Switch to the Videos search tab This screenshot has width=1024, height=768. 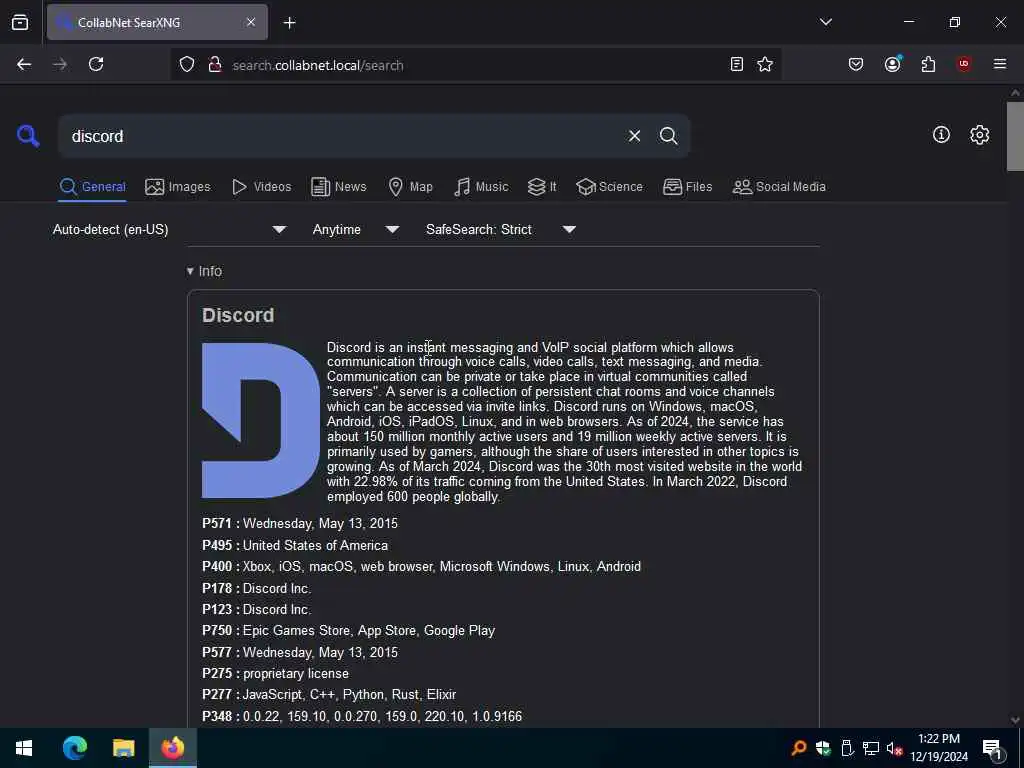coord(261,187)
